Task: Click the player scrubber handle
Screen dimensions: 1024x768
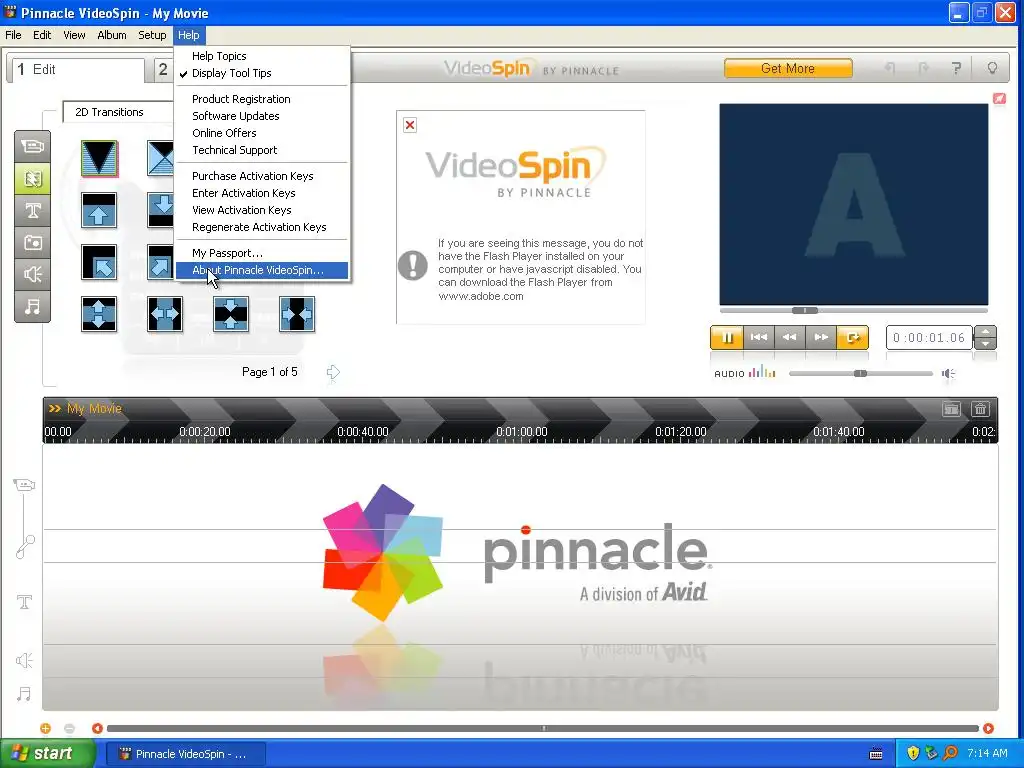Action: (805, 310)
